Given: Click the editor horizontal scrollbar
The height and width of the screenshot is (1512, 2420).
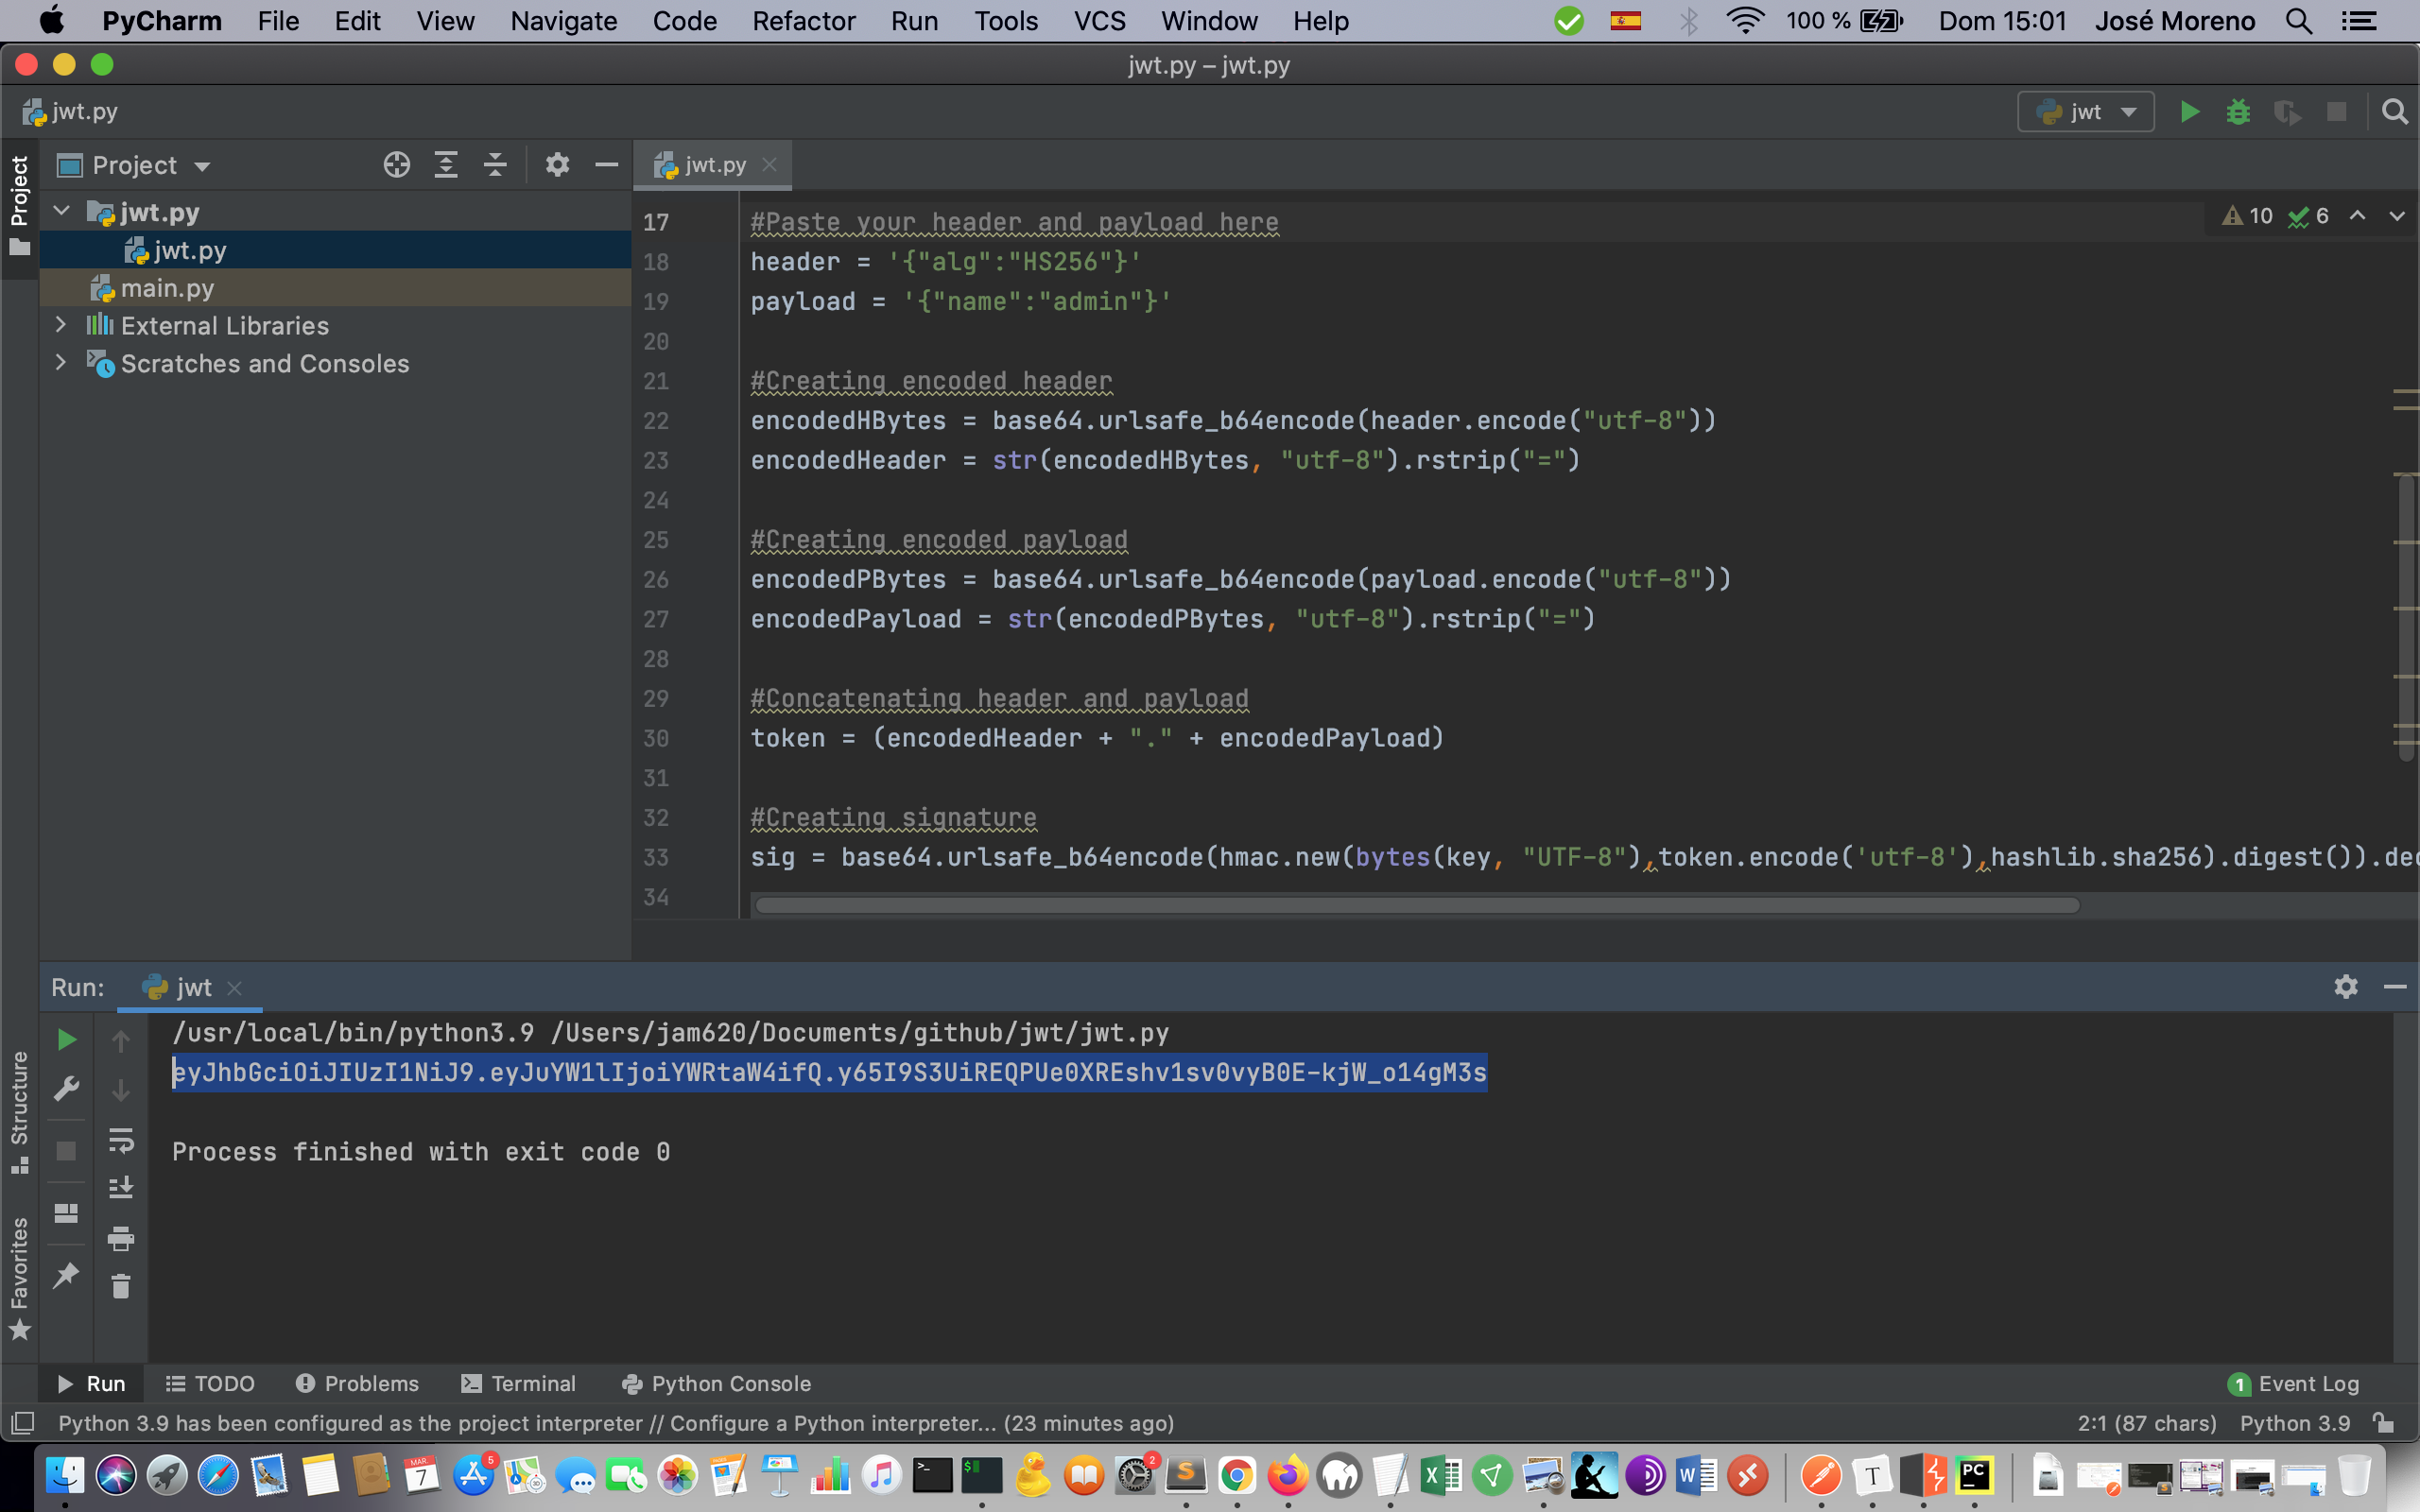Looking at the screenshot, I should pos(1417,905).
